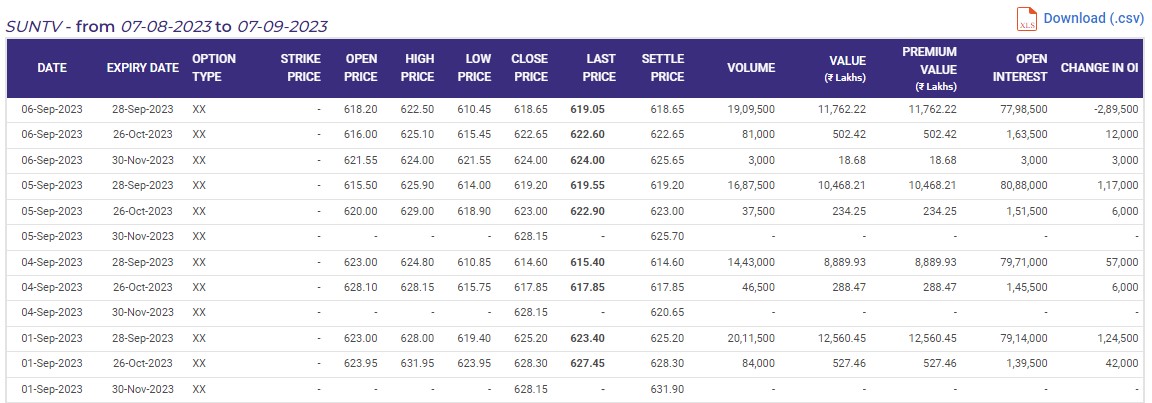The height and width of the screenshot is (403, 1152).
Task: Select the 1,24,500 change in OI cell
Action: pyautogui.click(x=1115, y=339)
